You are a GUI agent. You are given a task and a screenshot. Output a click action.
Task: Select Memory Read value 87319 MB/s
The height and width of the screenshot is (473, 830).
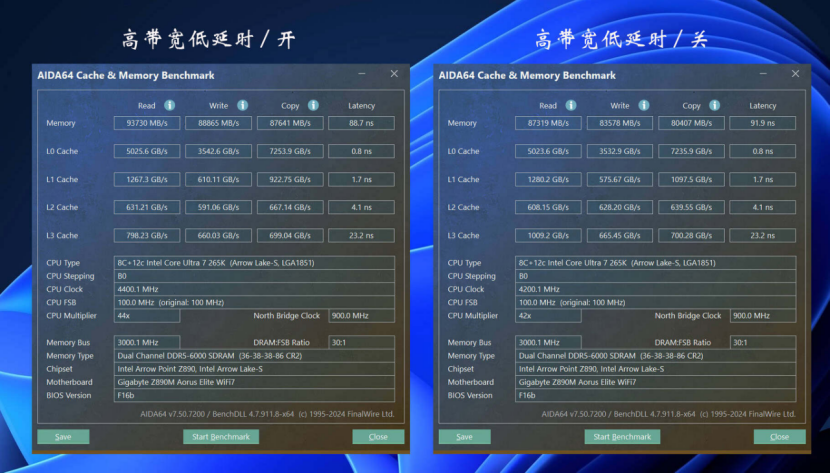pos(548,123)
